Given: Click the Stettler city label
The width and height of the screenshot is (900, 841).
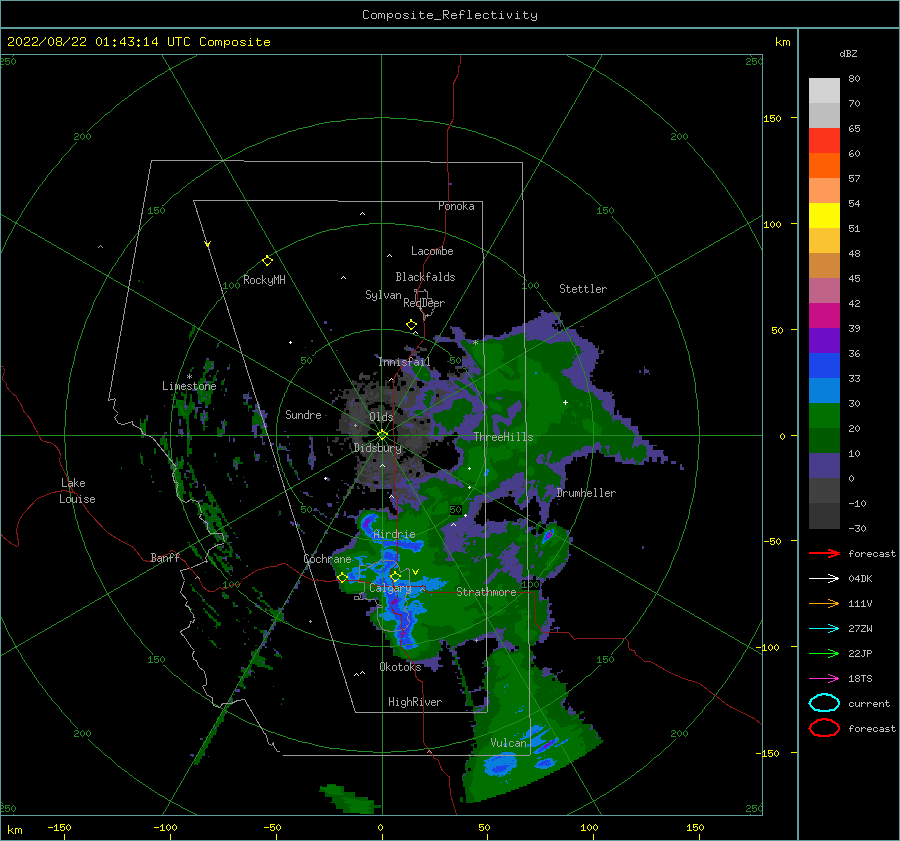Looking at the screenshot, I should [x=583, y=289].
